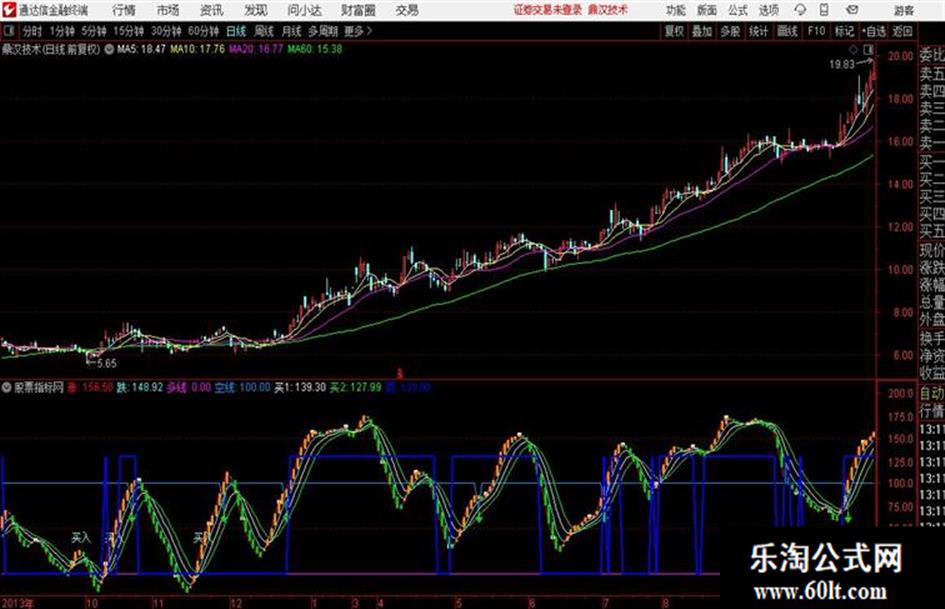Click the 买1: 139.30 indicator value

pos(300,387)
